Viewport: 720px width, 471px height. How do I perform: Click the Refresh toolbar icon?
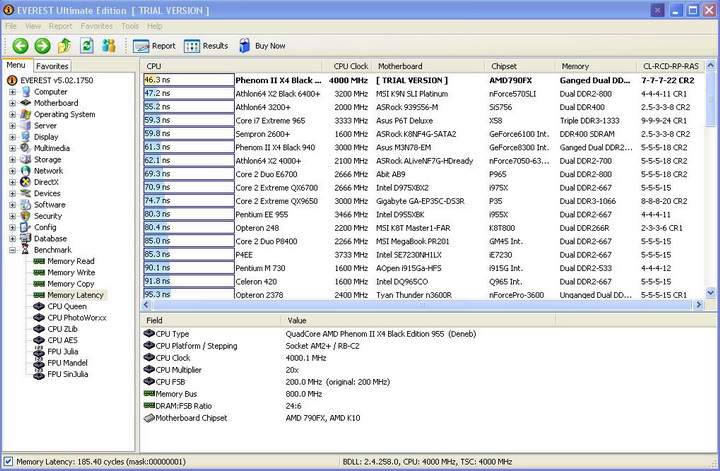[87, 46]
